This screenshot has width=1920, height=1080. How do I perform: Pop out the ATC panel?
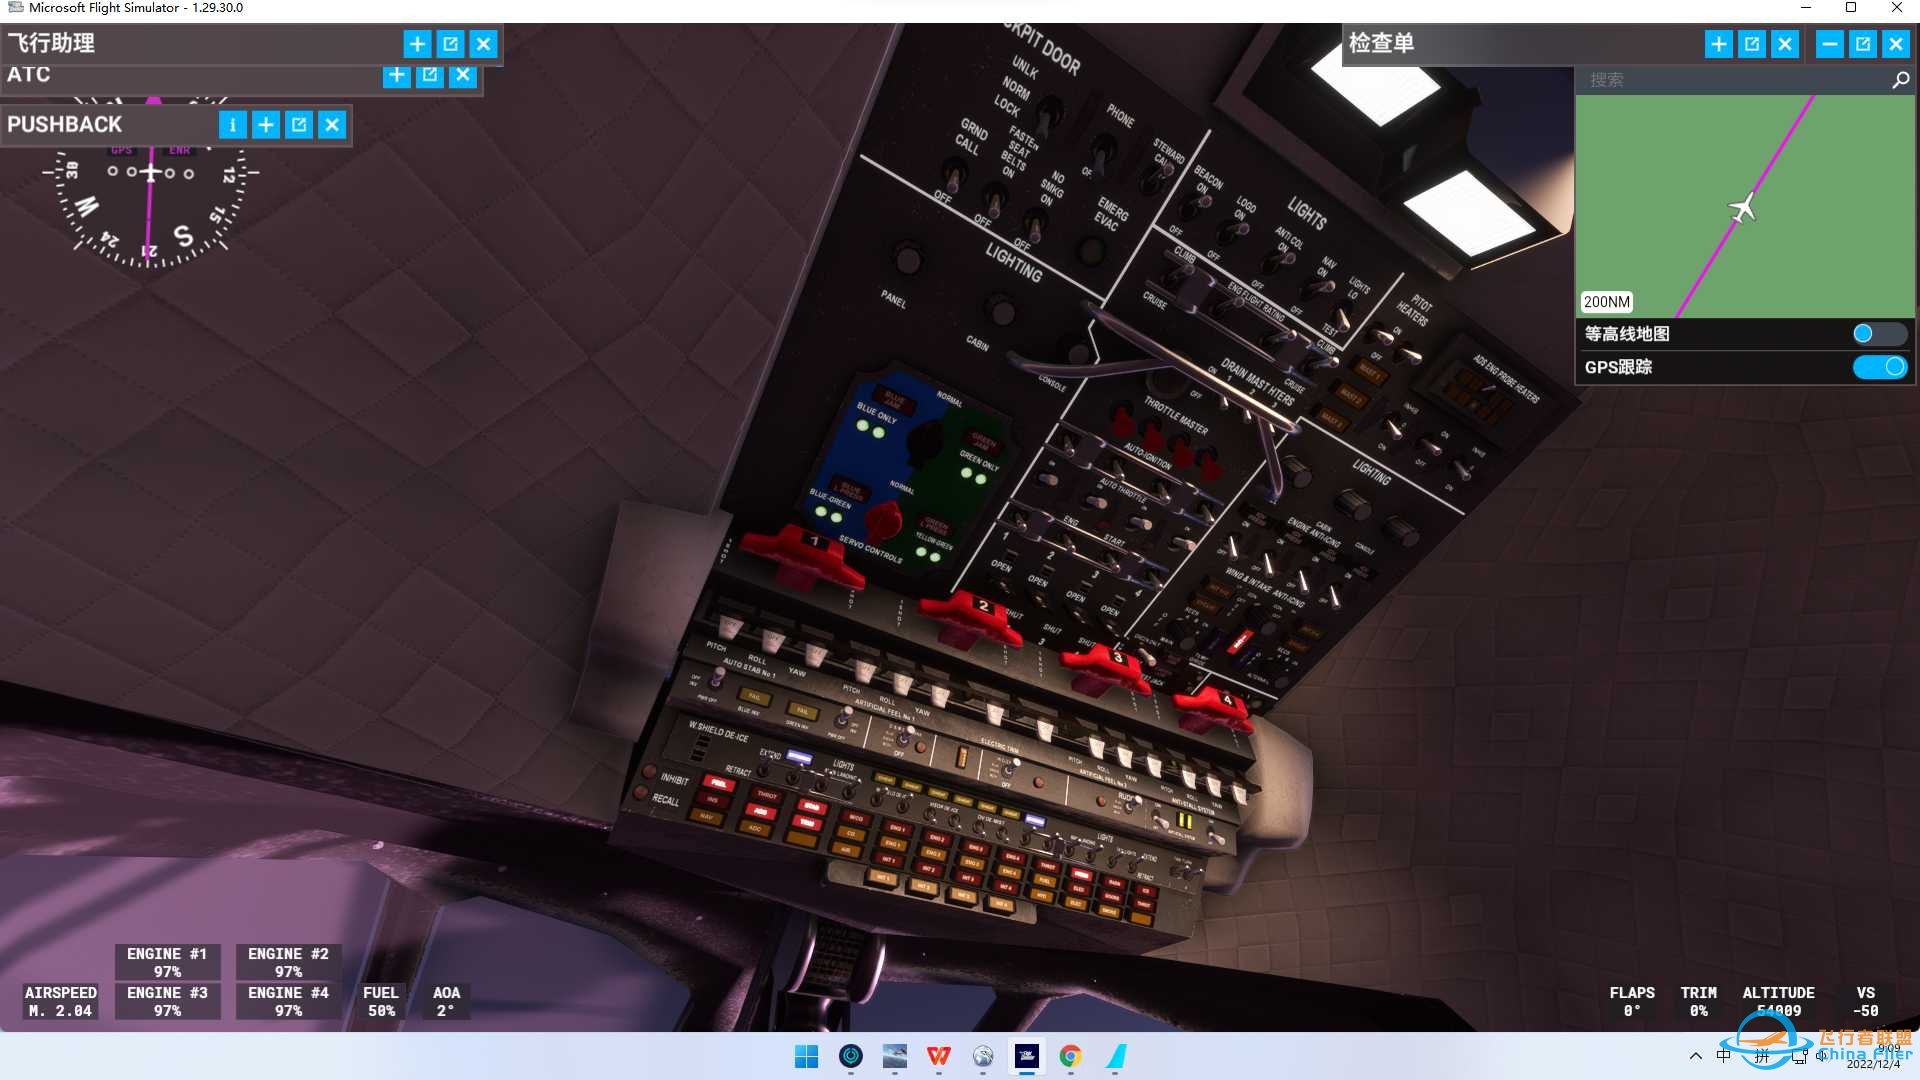pos(429,75)
